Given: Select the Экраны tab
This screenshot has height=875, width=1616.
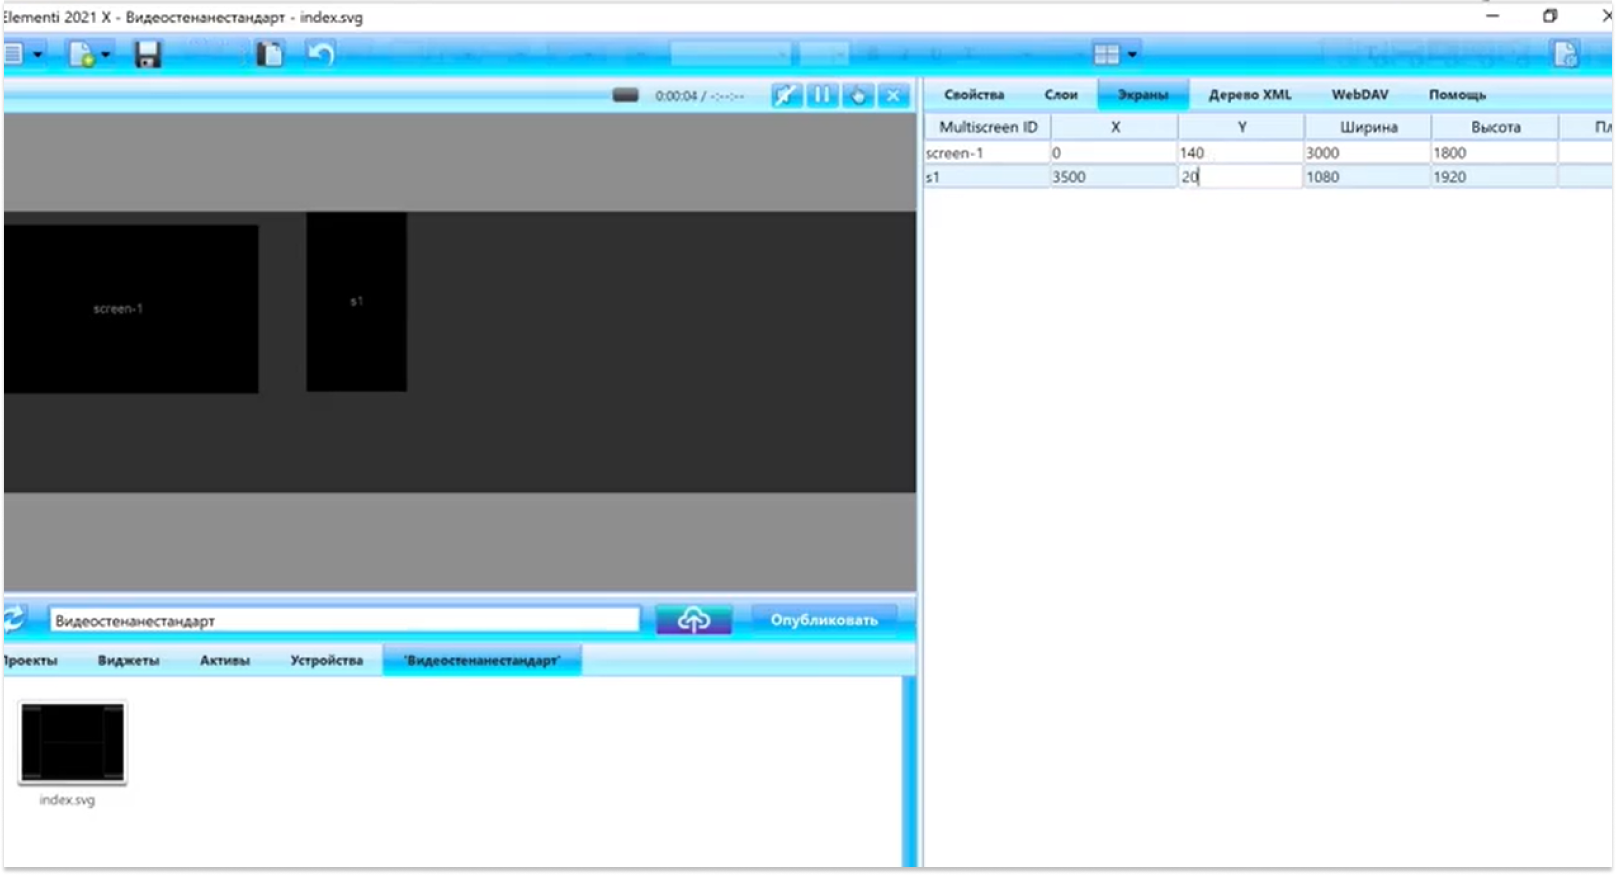Looking at the screenshot, I should tap(1143, 95).
